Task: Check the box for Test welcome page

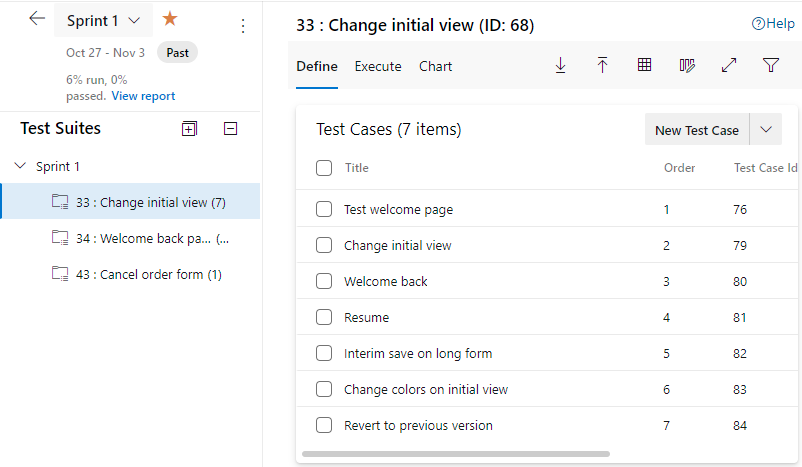Action: coord(324,210)
